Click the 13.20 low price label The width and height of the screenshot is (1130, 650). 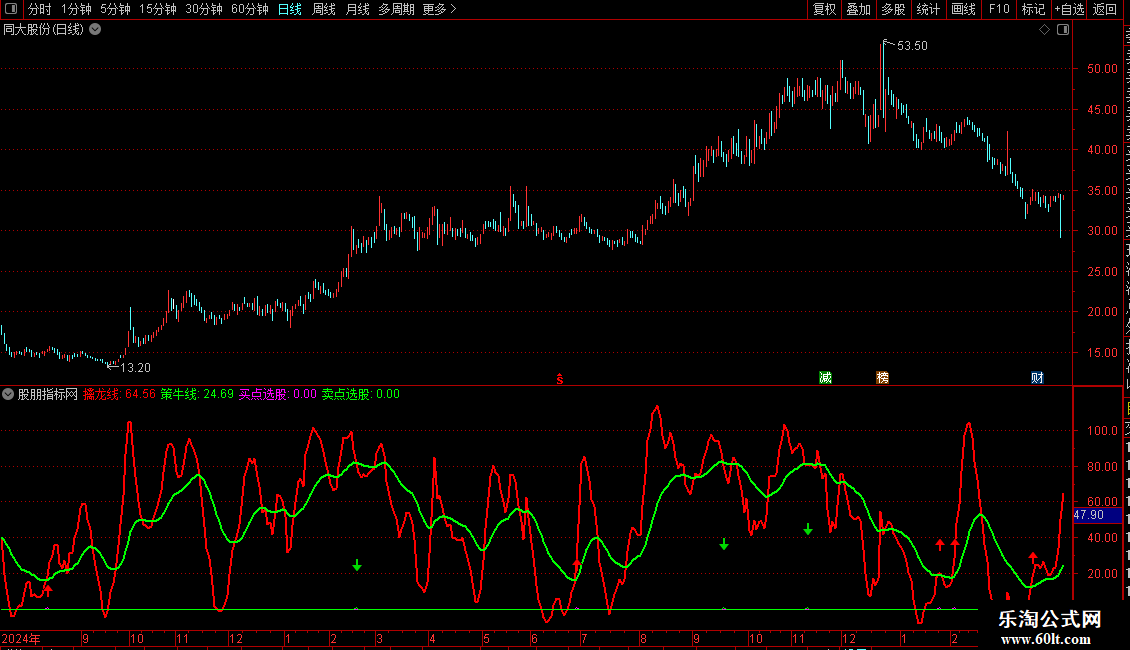(x=135, y=368)
